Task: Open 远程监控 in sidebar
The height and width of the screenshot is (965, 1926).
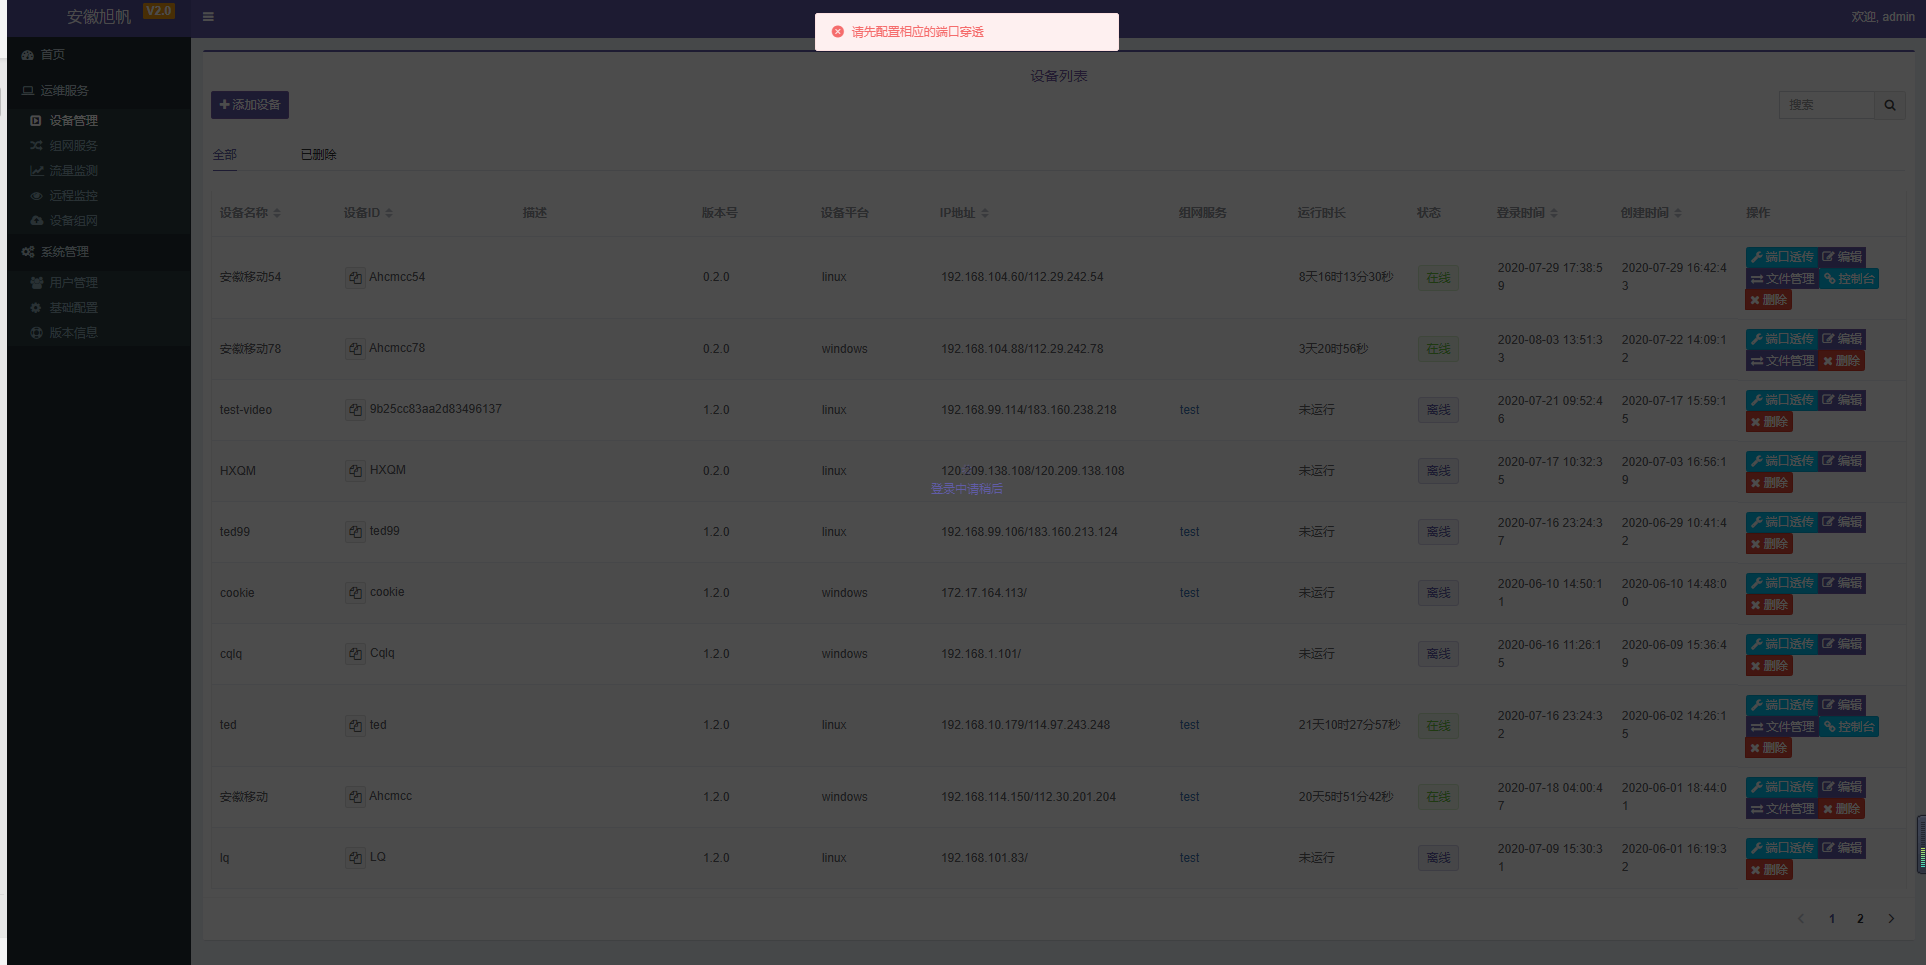Action: pos(98,196)
